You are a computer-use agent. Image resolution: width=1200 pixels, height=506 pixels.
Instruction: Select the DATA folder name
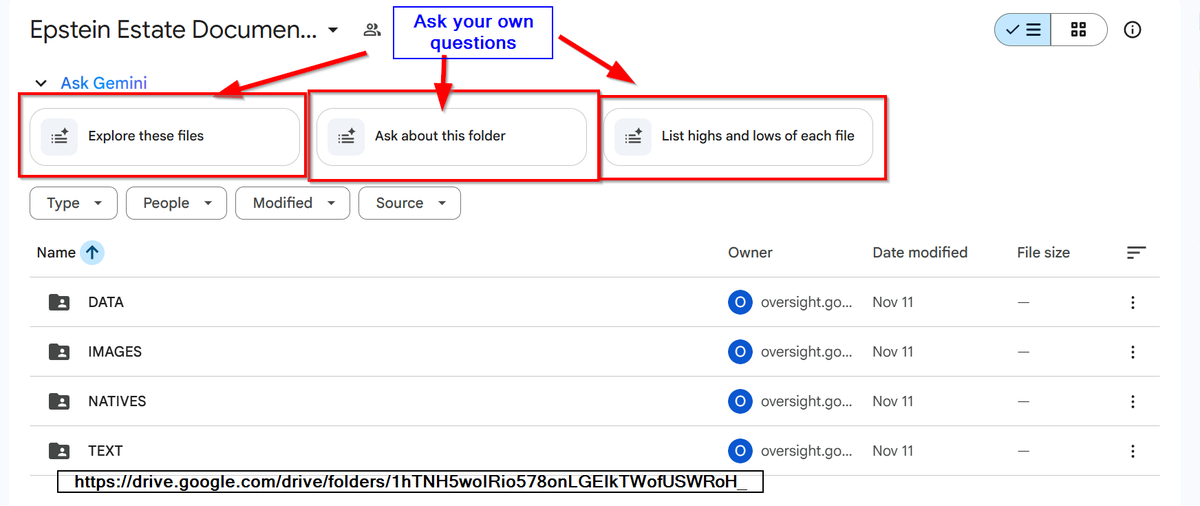(x=106, y=302)
